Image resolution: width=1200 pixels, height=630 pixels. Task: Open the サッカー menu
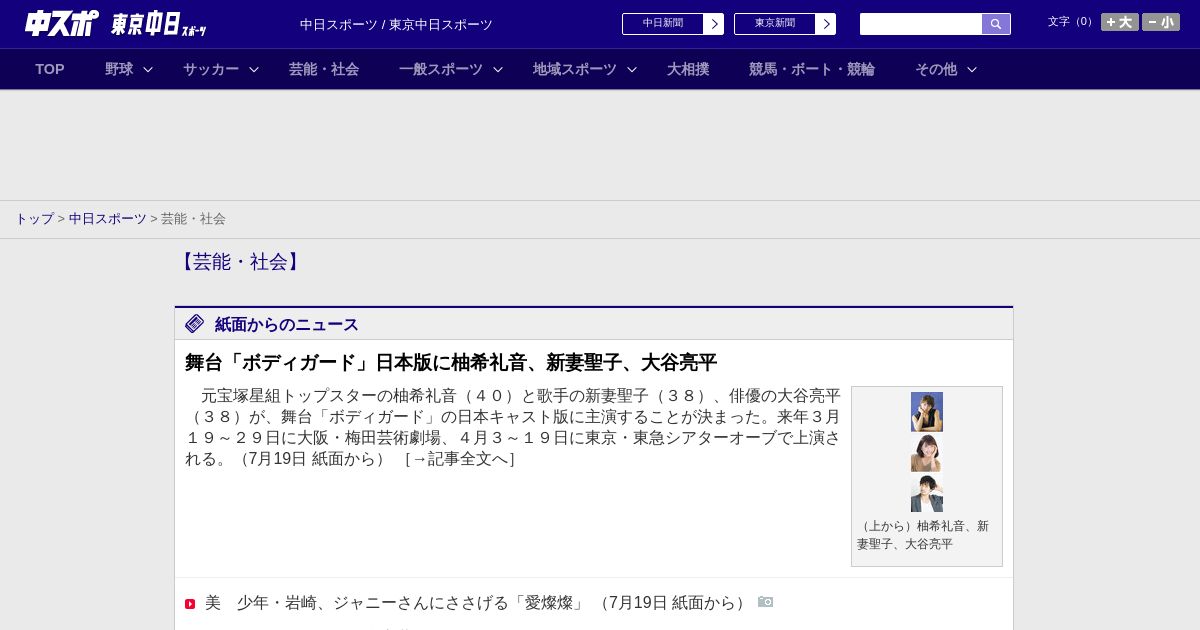(211, 69)
